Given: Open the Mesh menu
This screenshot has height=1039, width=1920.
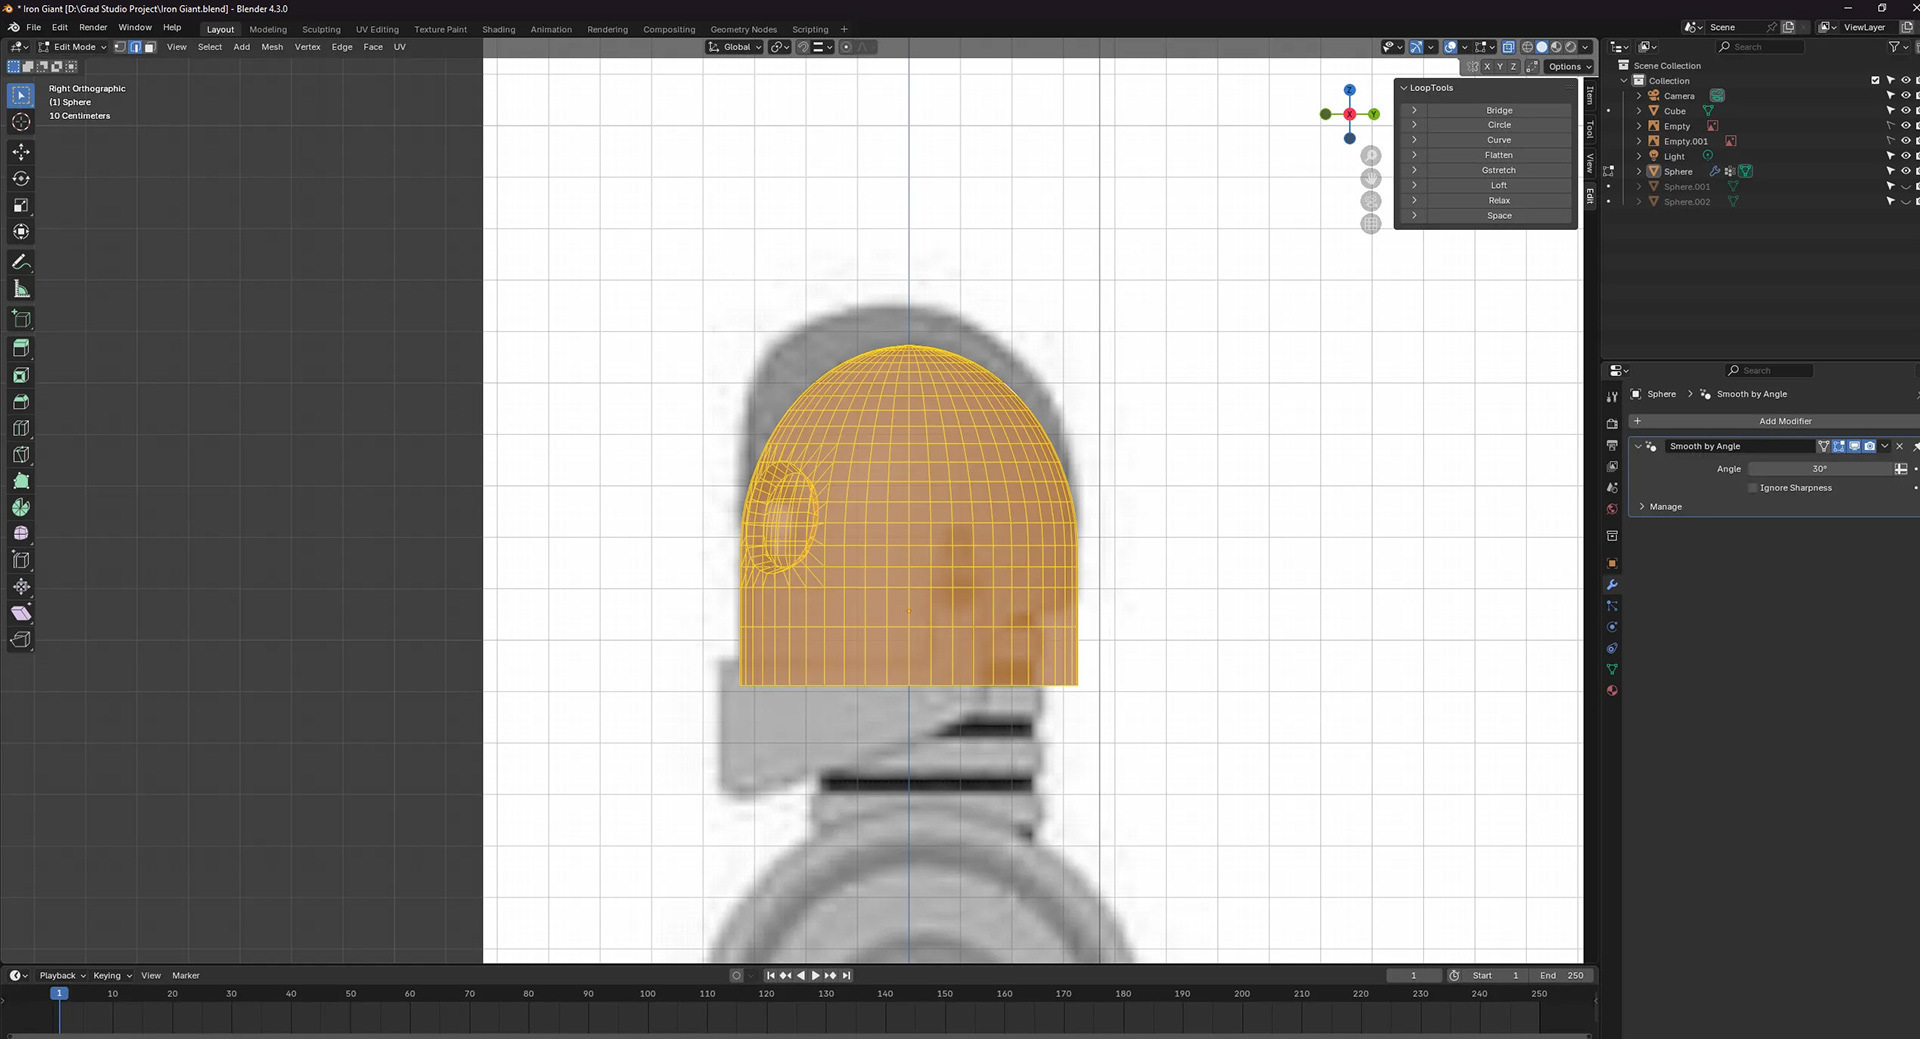Looking at the screenshot, I should (x=272, y=47).
